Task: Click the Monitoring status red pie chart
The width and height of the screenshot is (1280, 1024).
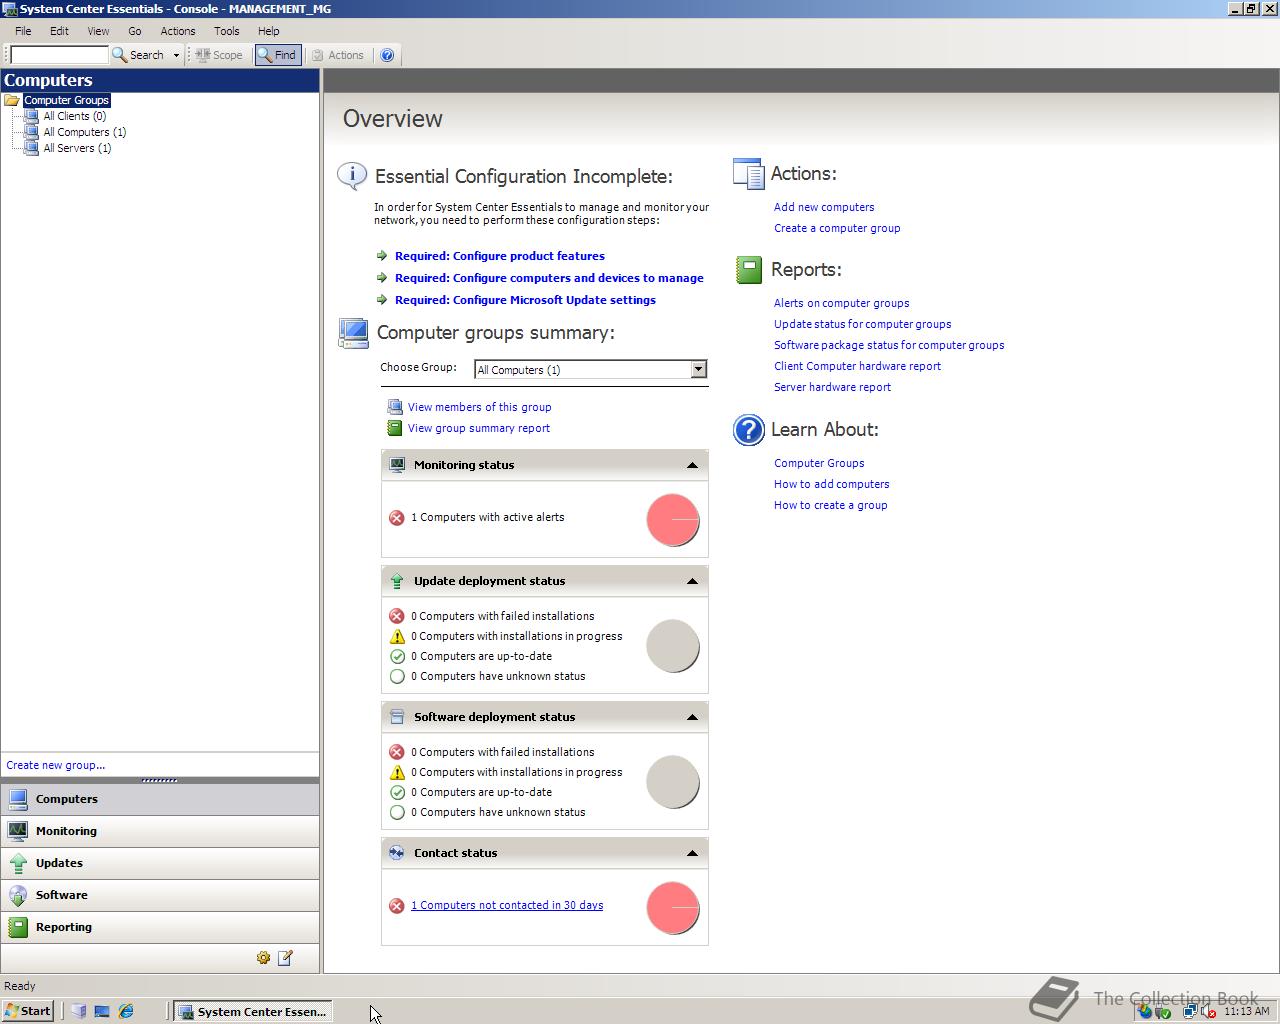Action: coord(673,520)
